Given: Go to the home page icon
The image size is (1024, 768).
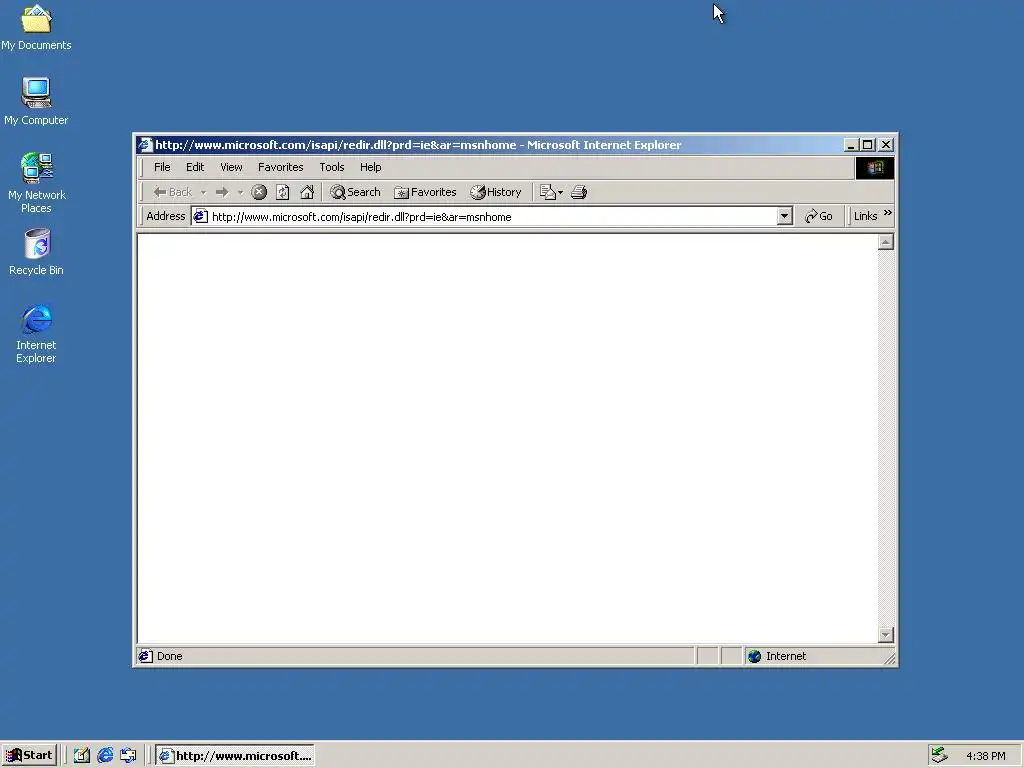Looking at the screenshot, I should (x=307, y=192).
